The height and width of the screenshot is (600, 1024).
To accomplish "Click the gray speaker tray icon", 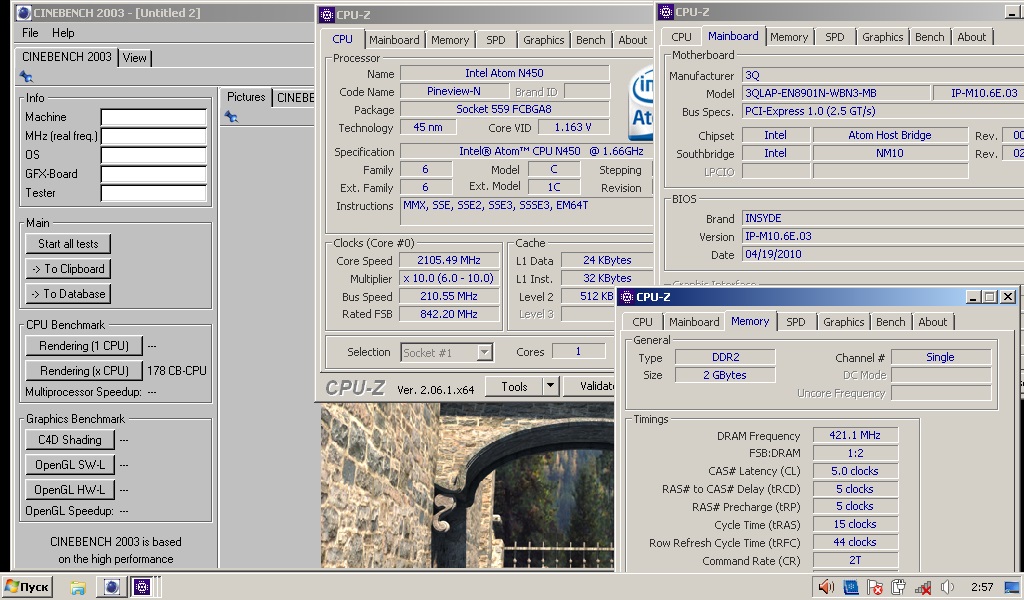I will (x=947, y=588).
